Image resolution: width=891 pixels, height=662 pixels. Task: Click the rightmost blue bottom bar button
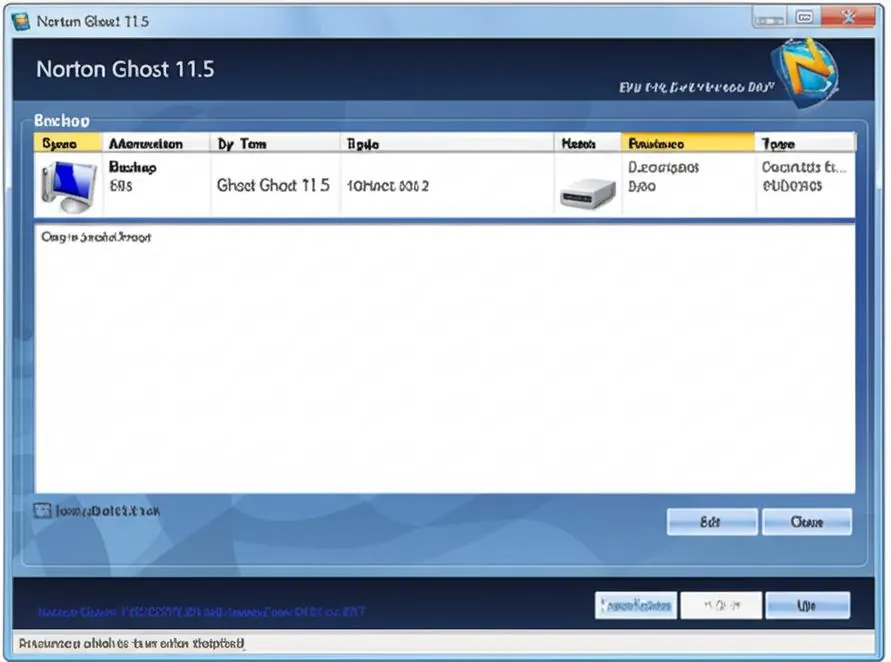[x=807, y=605]
